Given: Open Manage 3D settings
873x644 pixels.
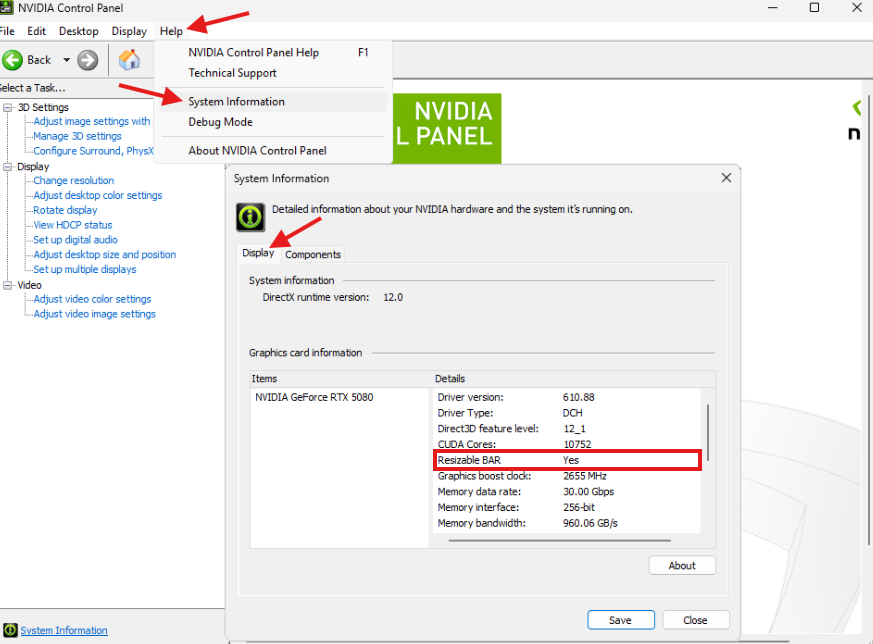Looking at the screenshot, I should point(77,136).
